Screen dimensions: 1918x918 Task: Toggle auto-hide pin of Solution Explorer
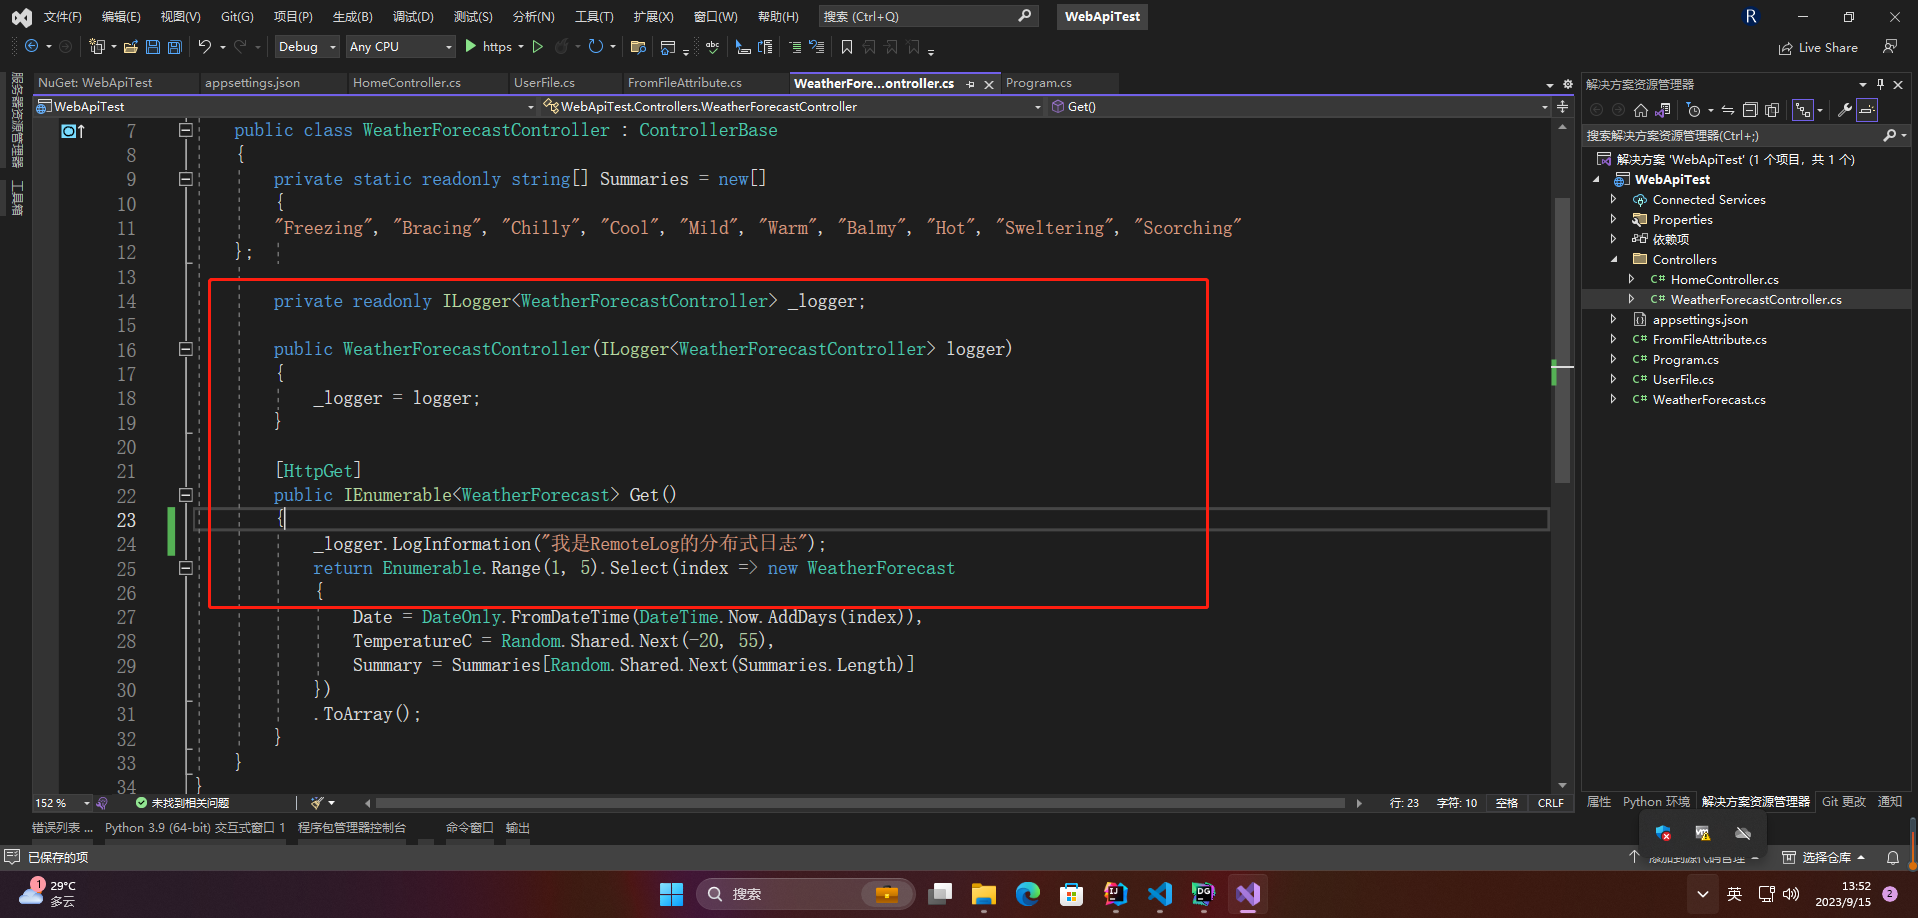click(1880, 85)
